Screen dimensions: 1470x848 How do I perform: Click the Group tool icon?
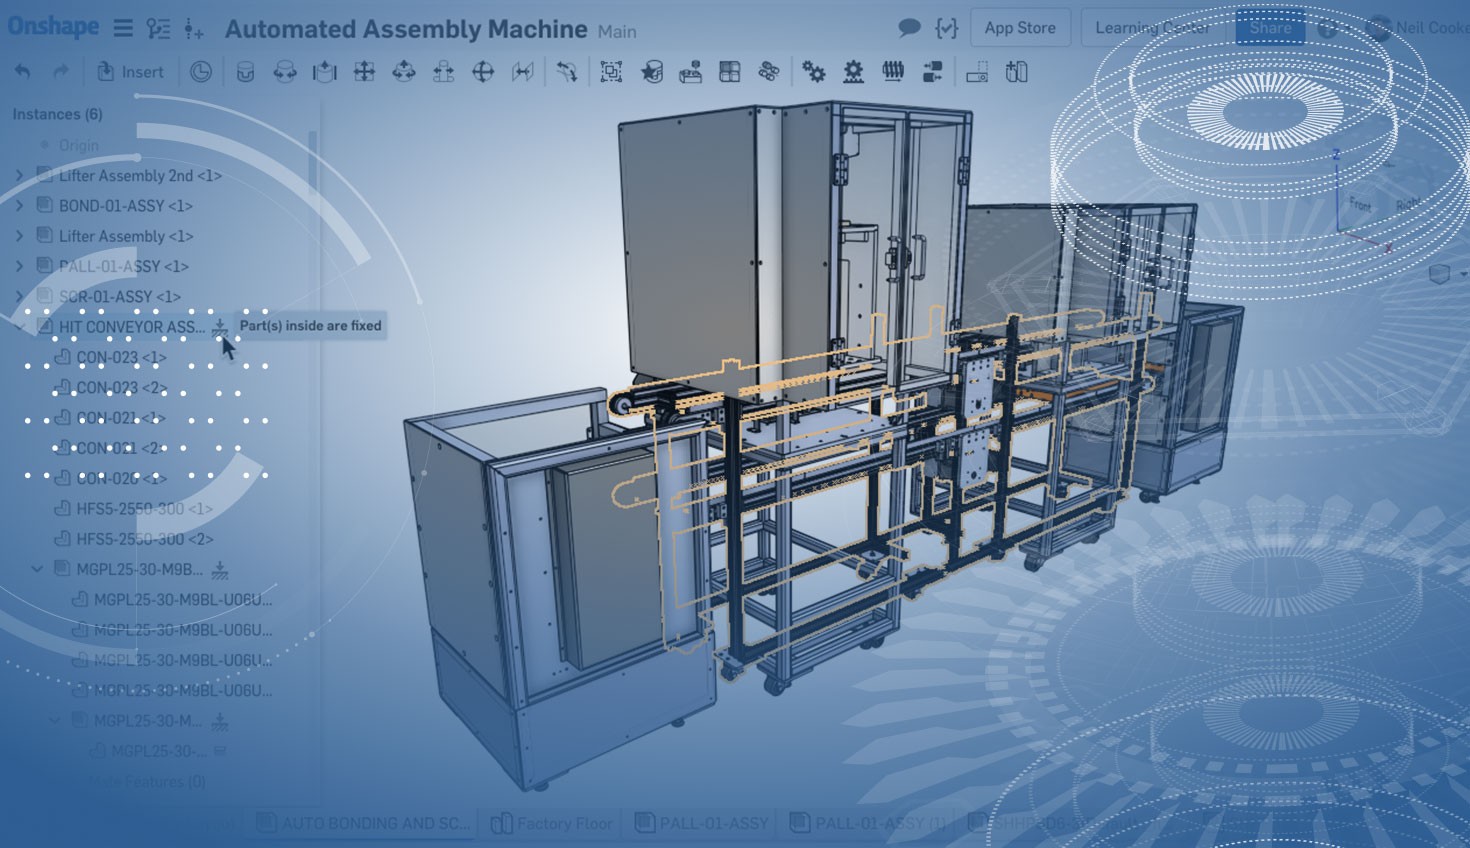(611, 72)
